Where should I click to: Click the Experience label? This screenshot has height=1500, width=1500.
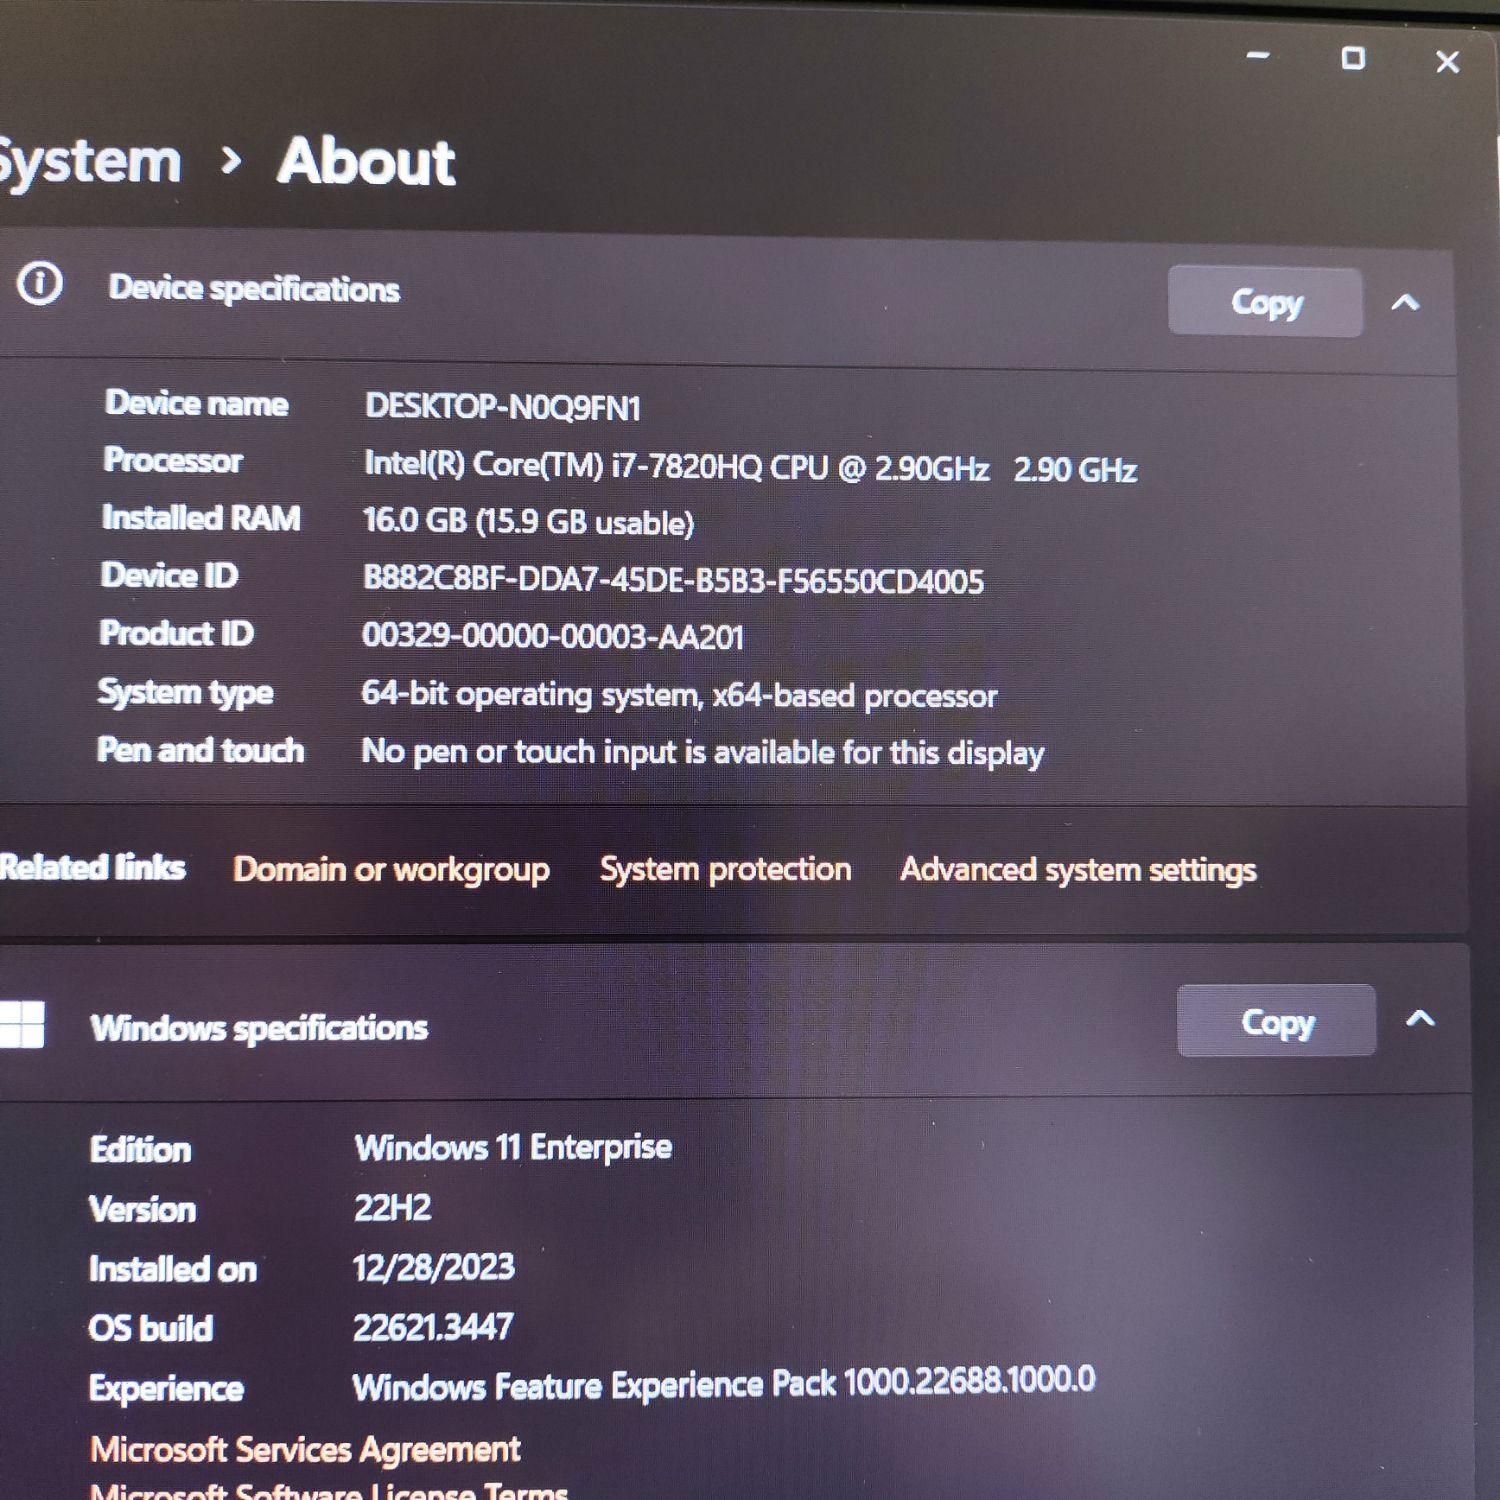coord(166,1388)
